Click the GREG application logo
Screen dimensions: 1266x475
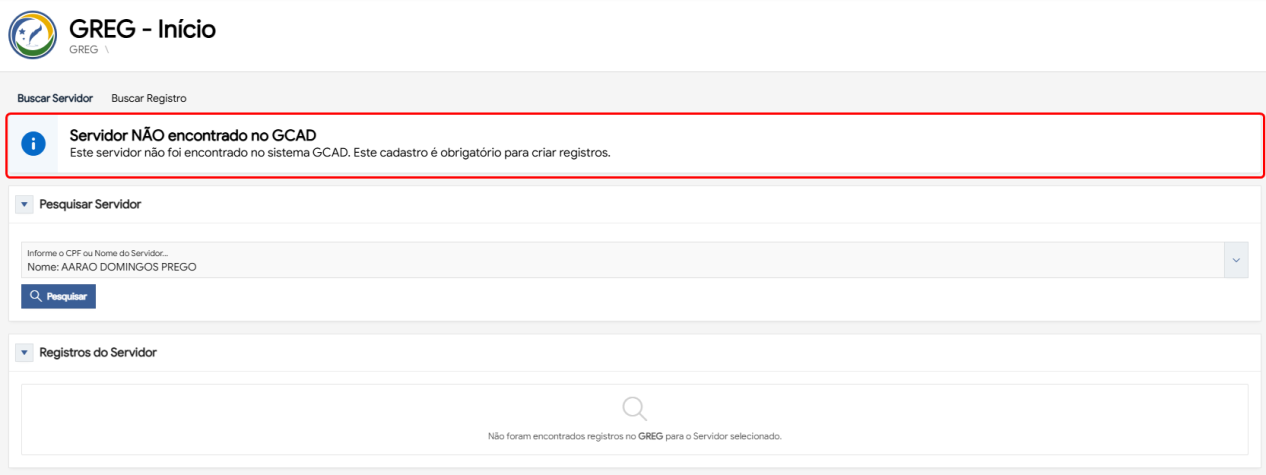point(33,35)
